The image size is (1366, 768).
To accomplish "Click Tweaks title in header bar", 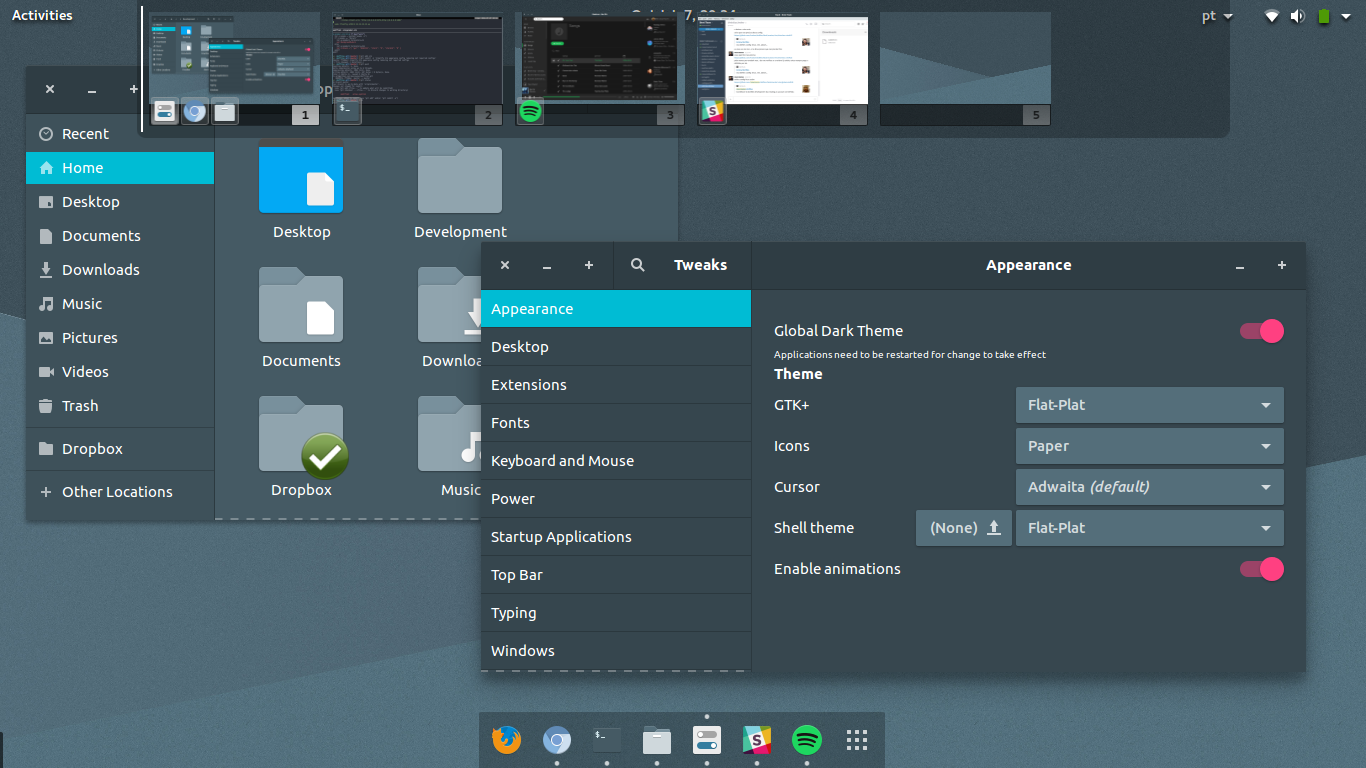I will [x=700, y=265].
